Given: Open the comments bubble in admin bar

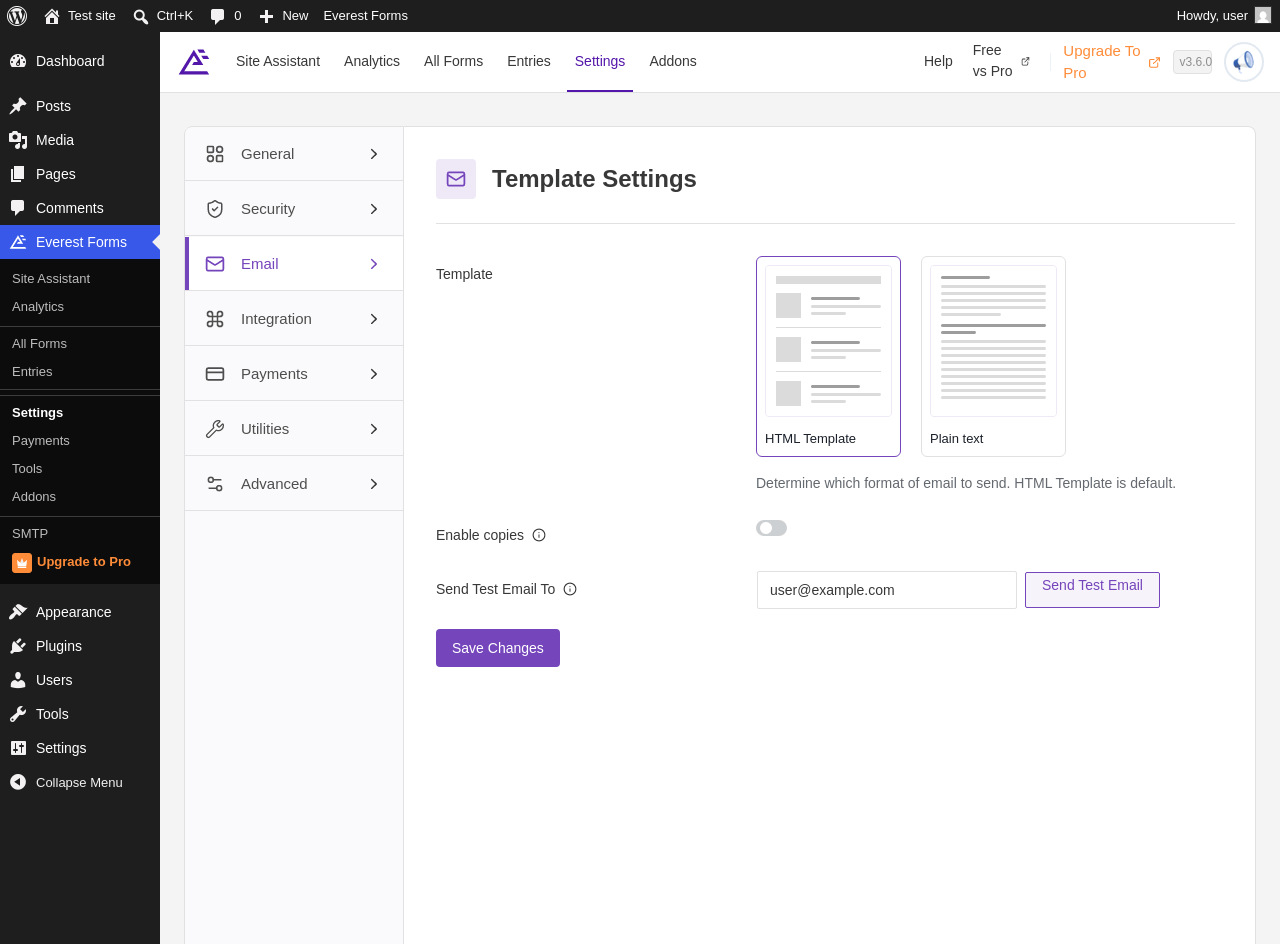Looking at the screenshot, I should coord(218,16).
